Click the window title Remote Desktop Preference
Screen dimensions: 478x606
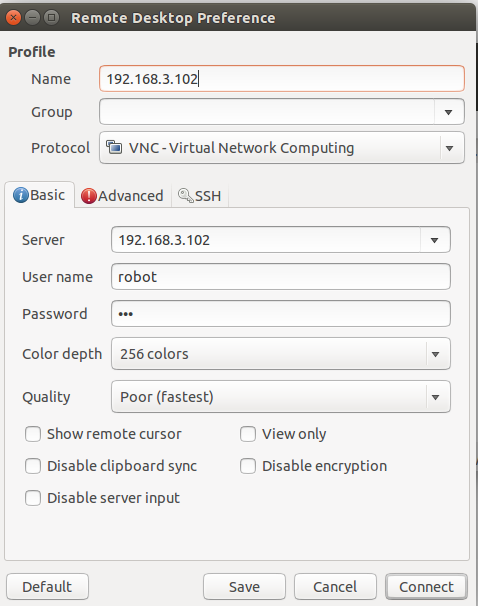[174, 18]
